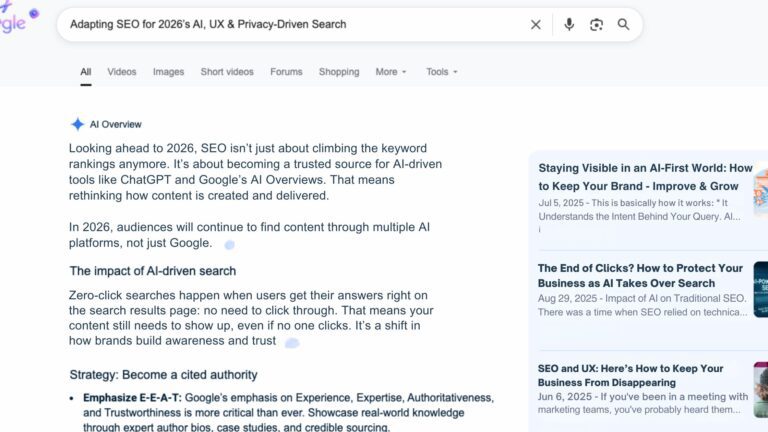Screen dimensions: 768x432
Task: Click paragraph starting 'Zero-click searches happen'
Action: point(251,318)
